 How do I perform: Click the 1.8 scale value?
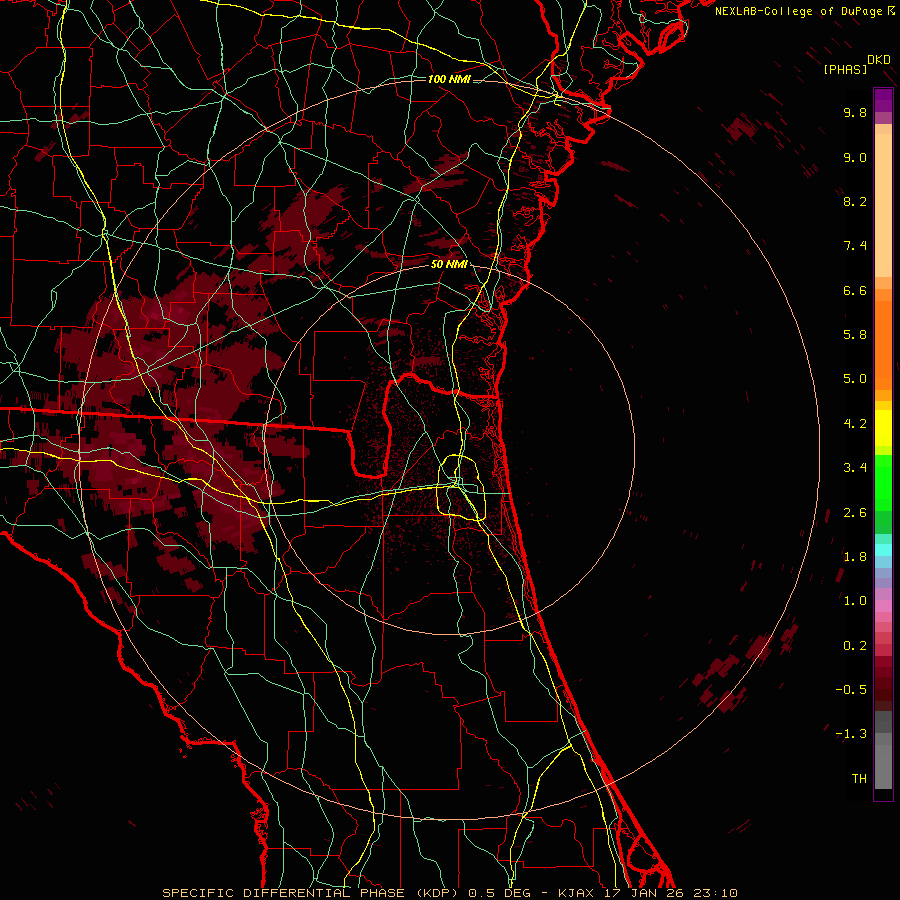pos(855,557)
